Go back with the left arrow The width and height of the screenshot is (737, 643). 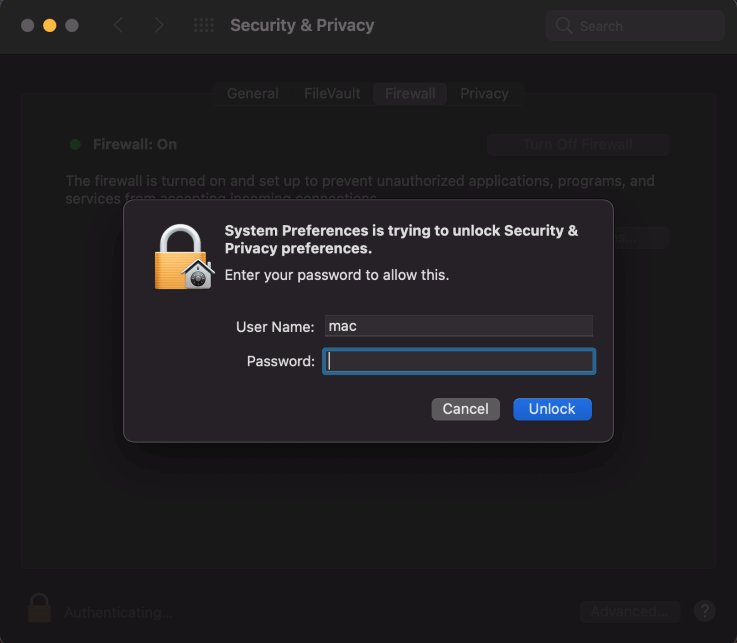coord(118,25)
